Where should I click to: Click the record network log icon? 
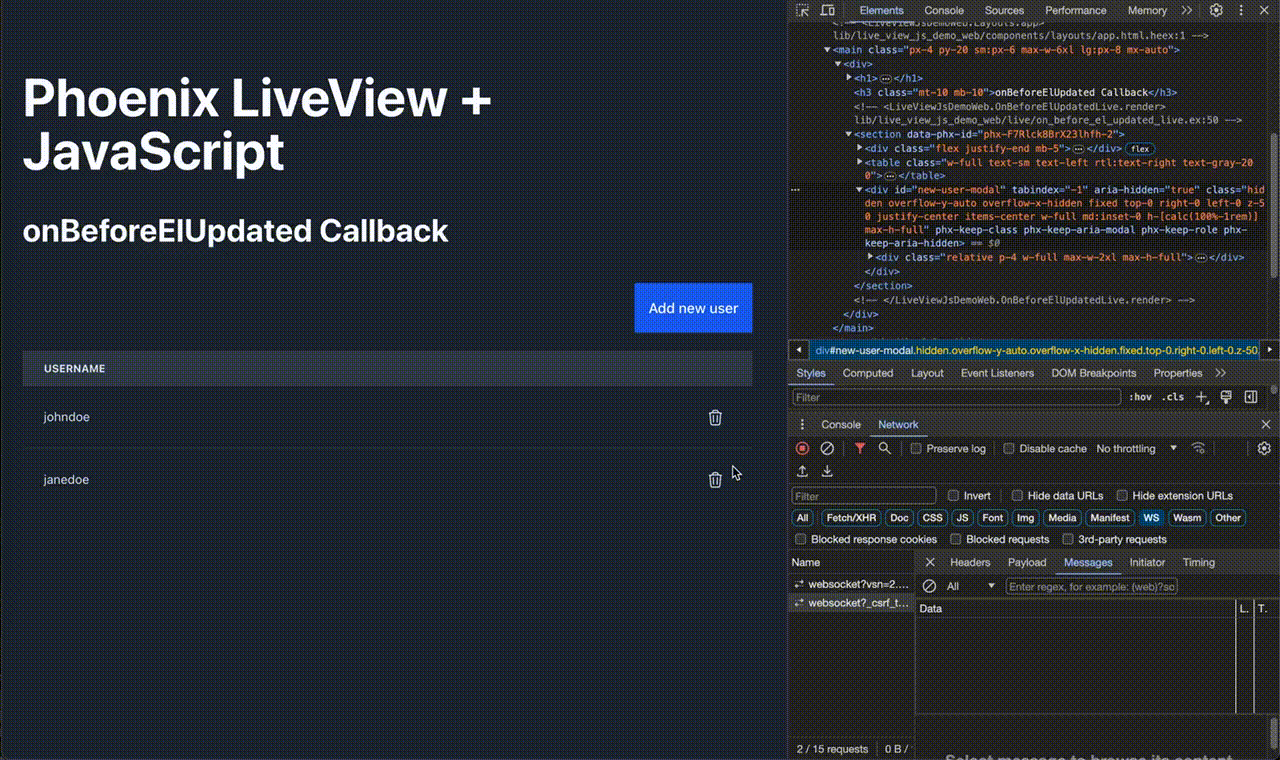coord(802,448)
